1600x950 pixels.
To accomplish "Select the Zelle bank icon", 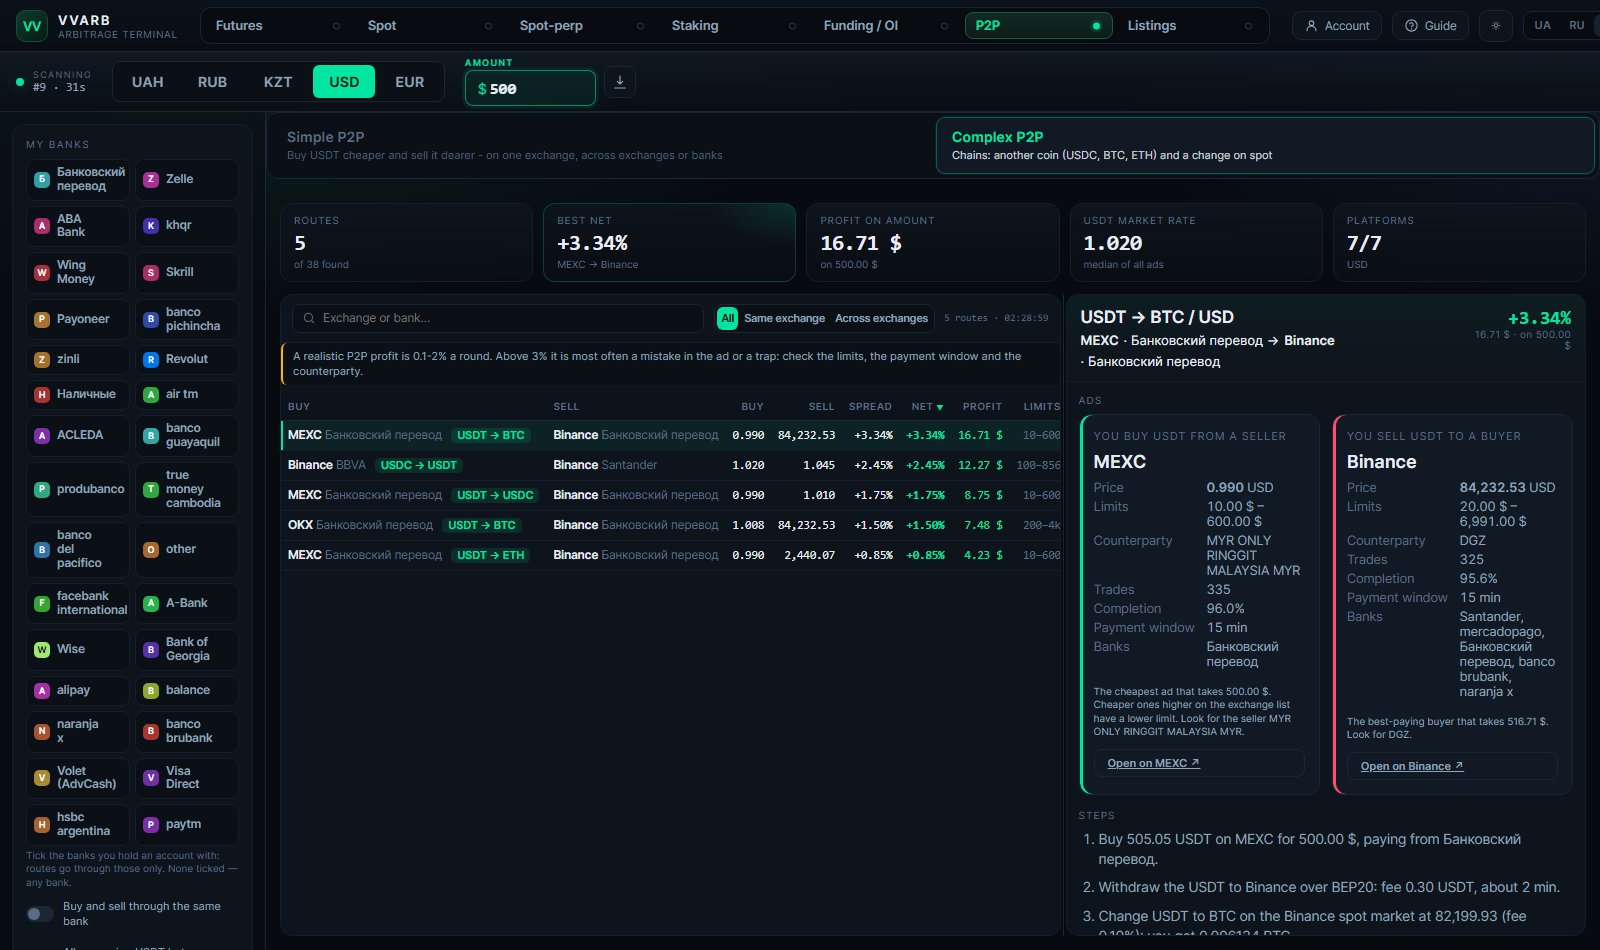I will tap(151, 180).
